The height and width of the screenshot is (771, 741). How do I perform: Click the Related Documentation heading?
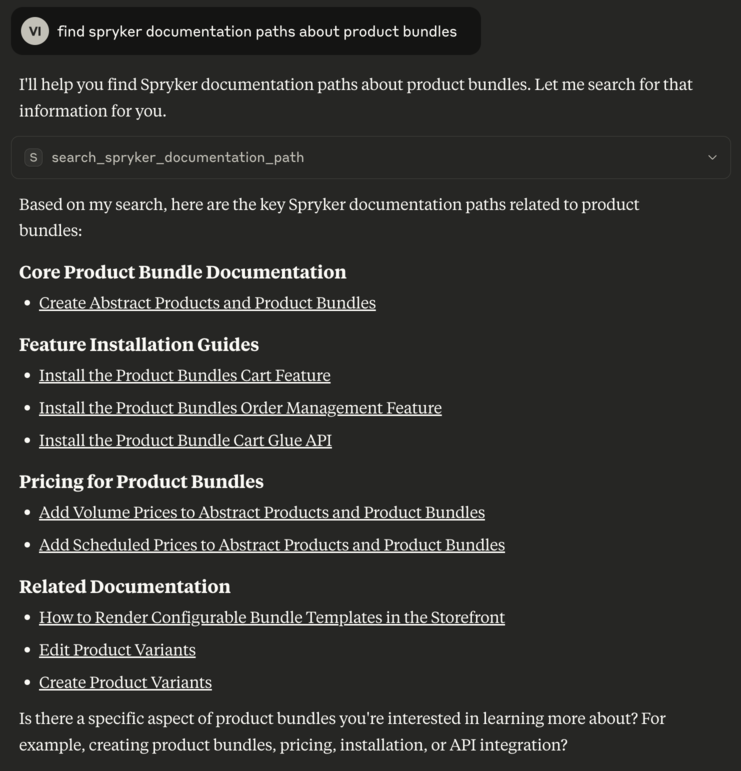(125, 587)
